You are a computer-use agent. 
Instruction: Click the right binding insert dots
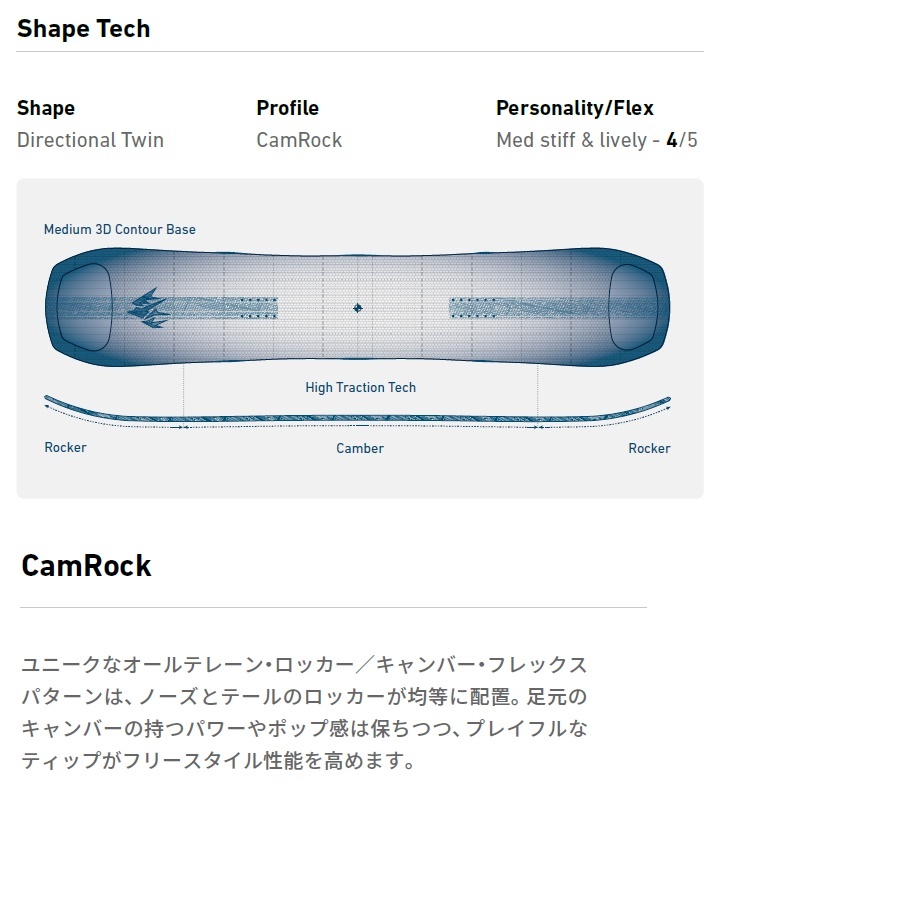point(475,307)
